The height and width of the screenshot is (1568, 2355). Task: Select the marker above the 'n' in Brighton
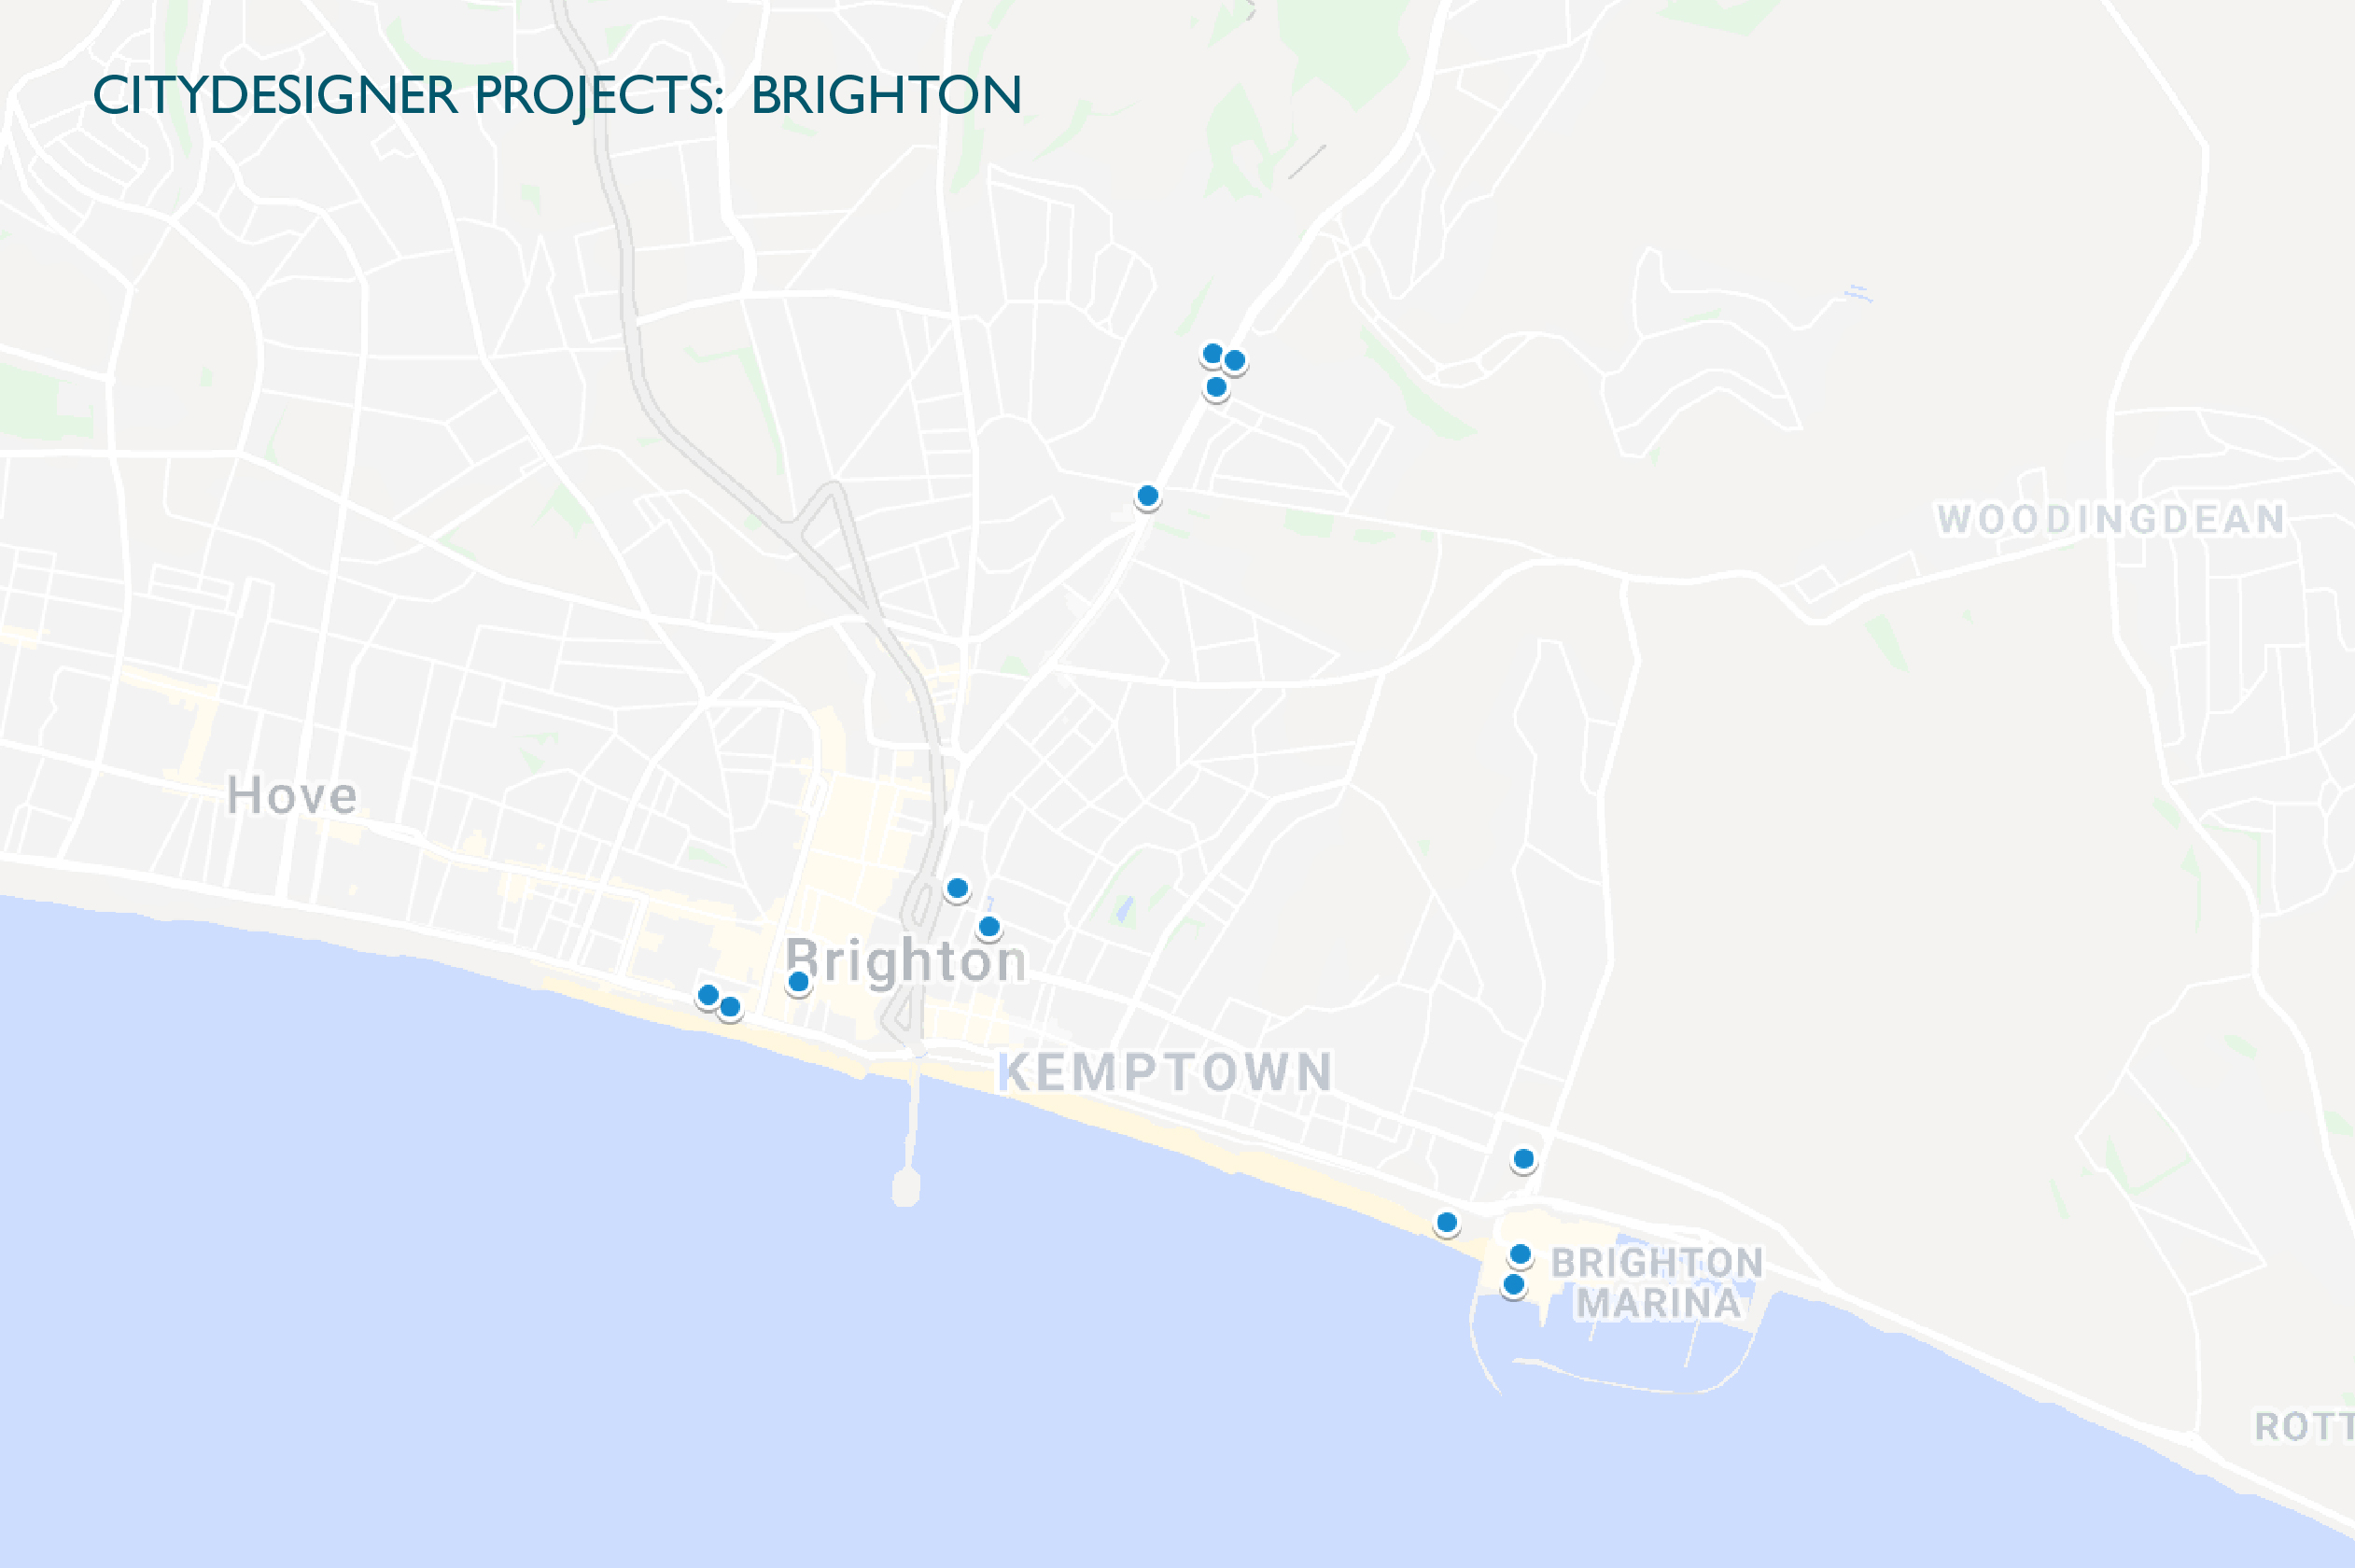pos(989,927)
